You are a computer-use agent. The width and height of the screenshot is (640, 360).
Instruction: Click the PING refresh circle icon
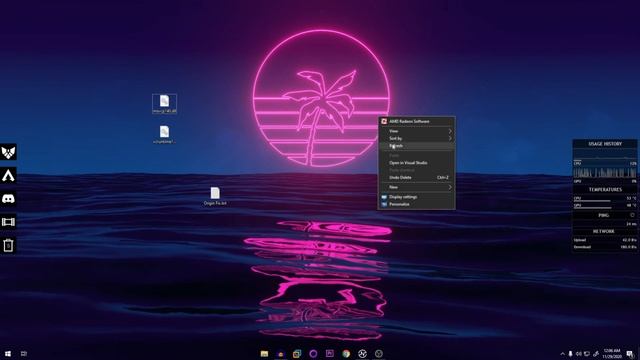[632, 215]
